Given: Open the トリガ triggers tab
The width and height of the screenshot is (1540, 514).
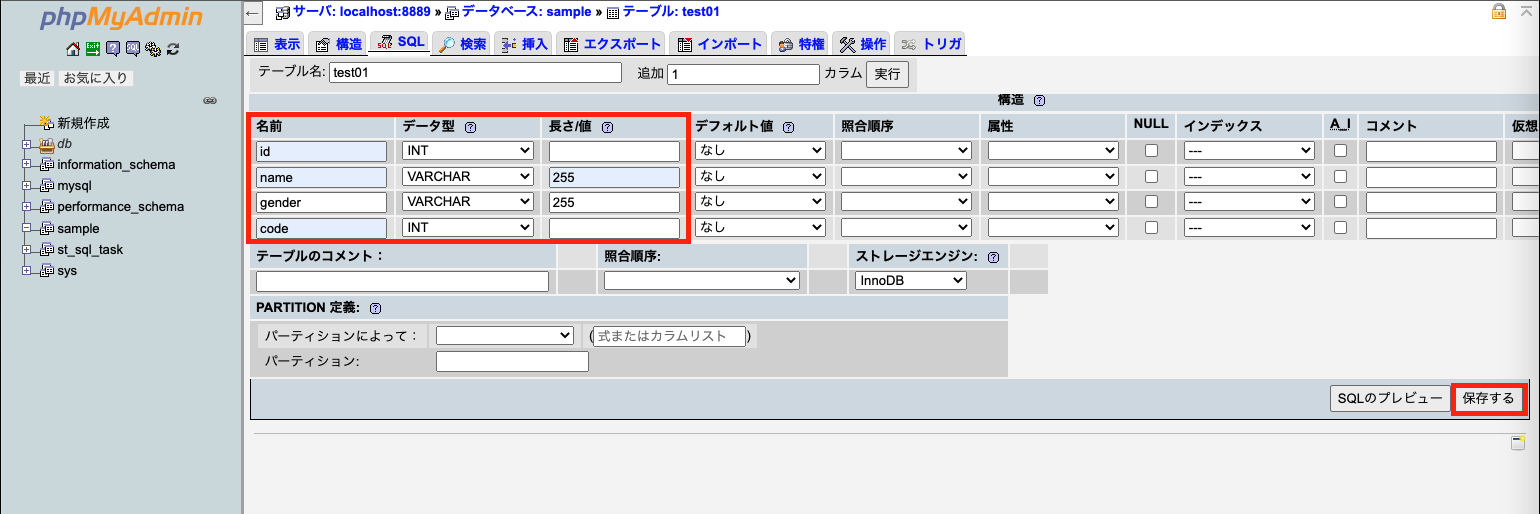Looking at the screenshot, I should [931, 44].
